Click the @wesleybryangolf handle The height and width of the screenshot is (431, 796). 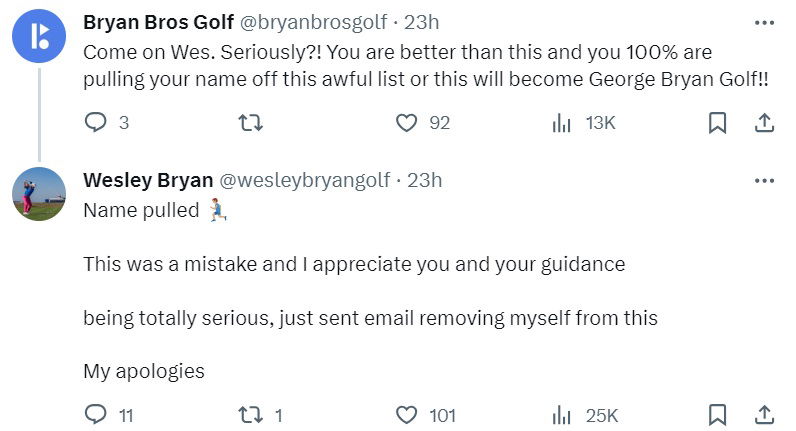pos(307,181)
